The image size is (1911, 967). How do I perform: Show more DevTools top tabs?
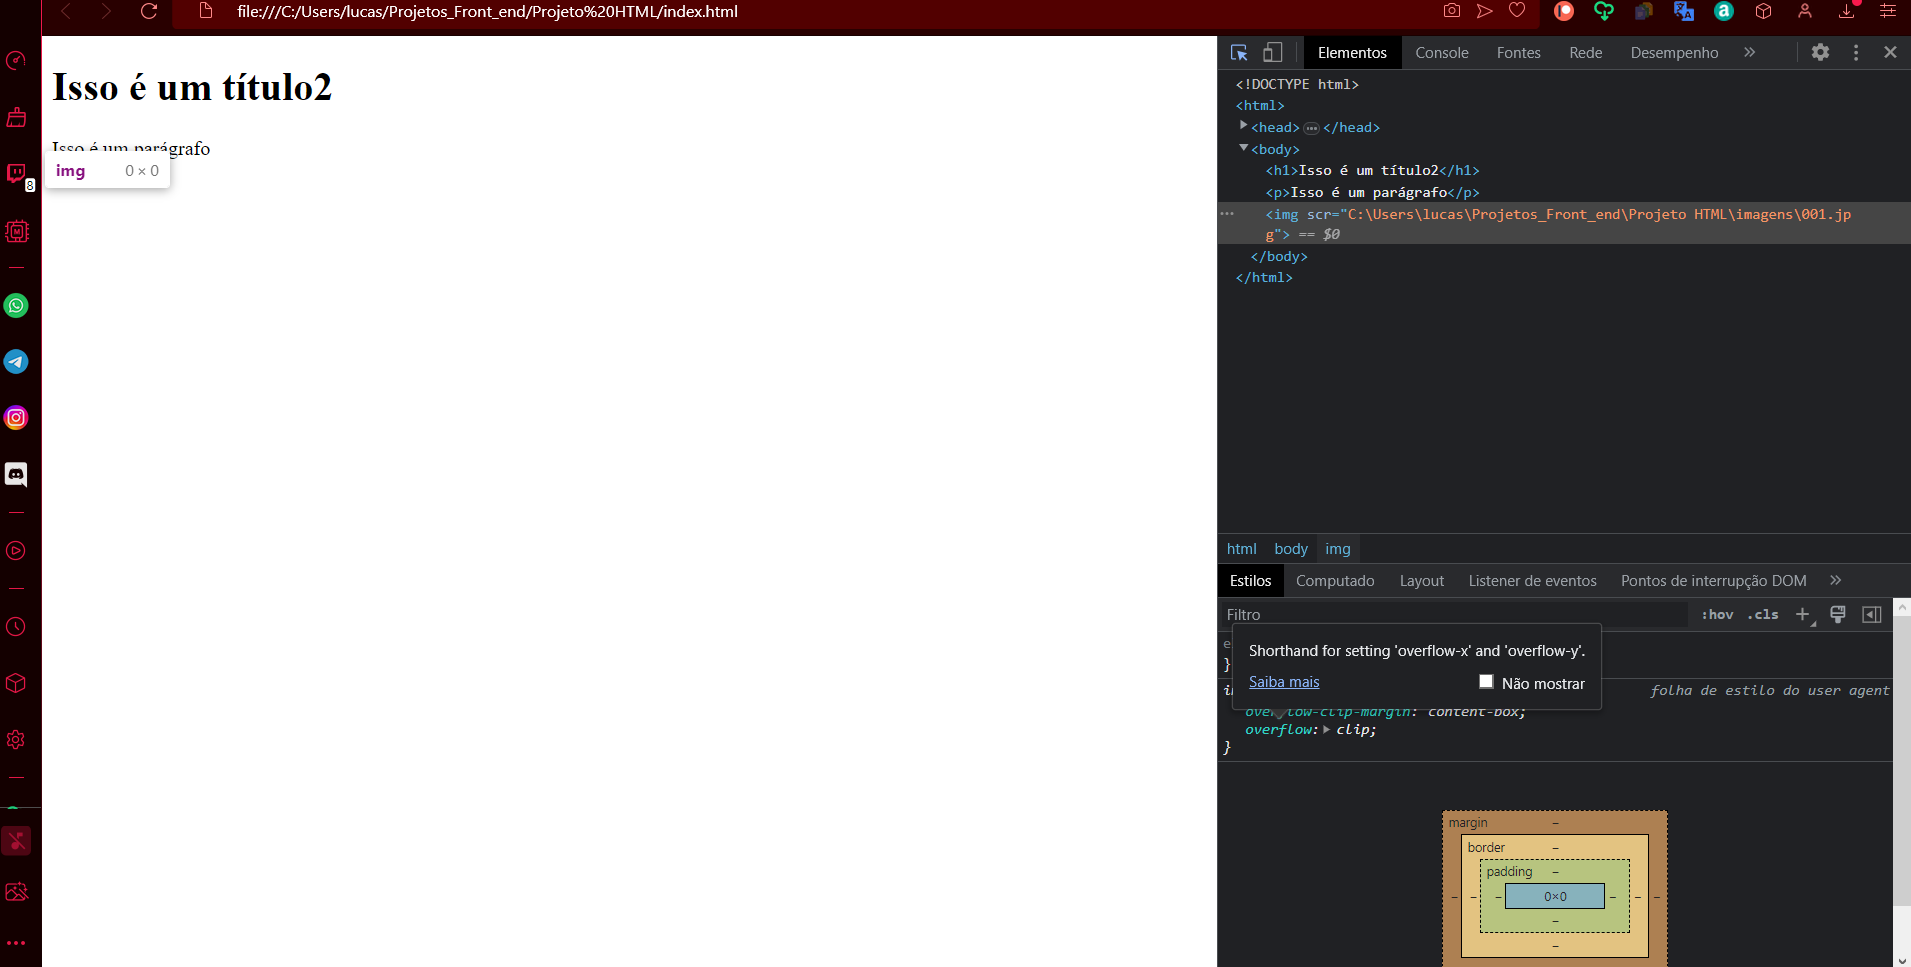point(1749,52)
